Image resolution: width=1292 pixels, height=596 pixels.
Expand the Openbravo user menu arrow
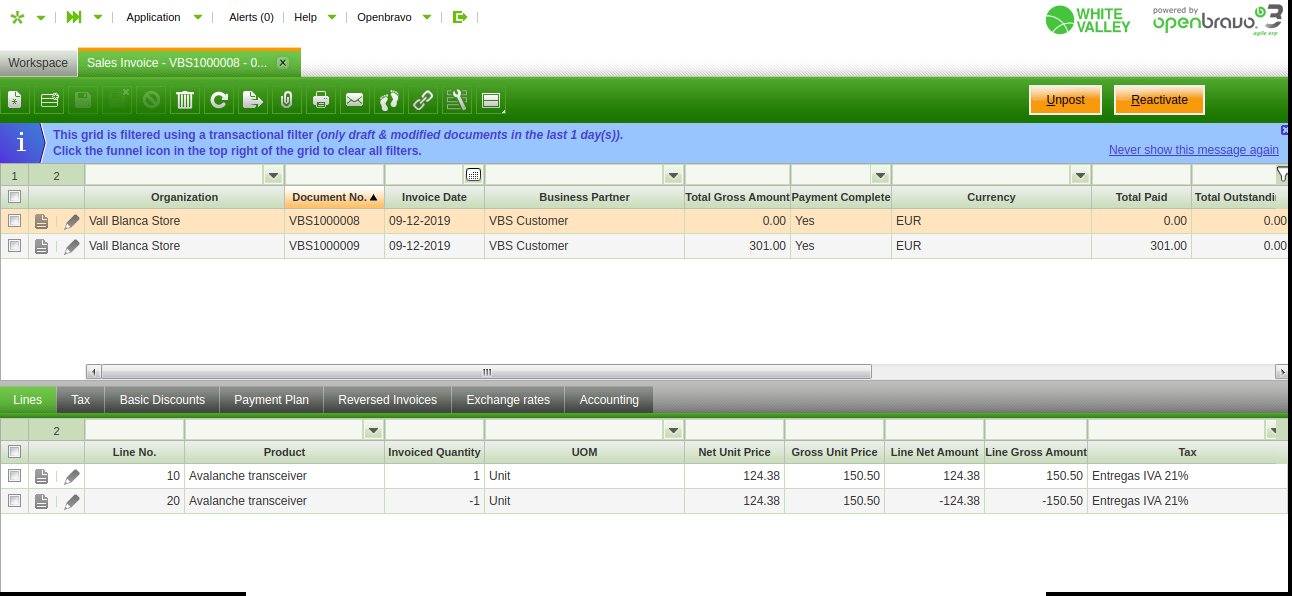(427, 17)
